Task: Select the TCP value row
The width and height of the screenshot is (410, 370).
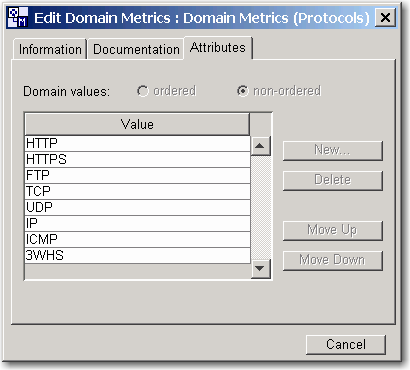Action: pyautogui.click(x=137, y=191)
